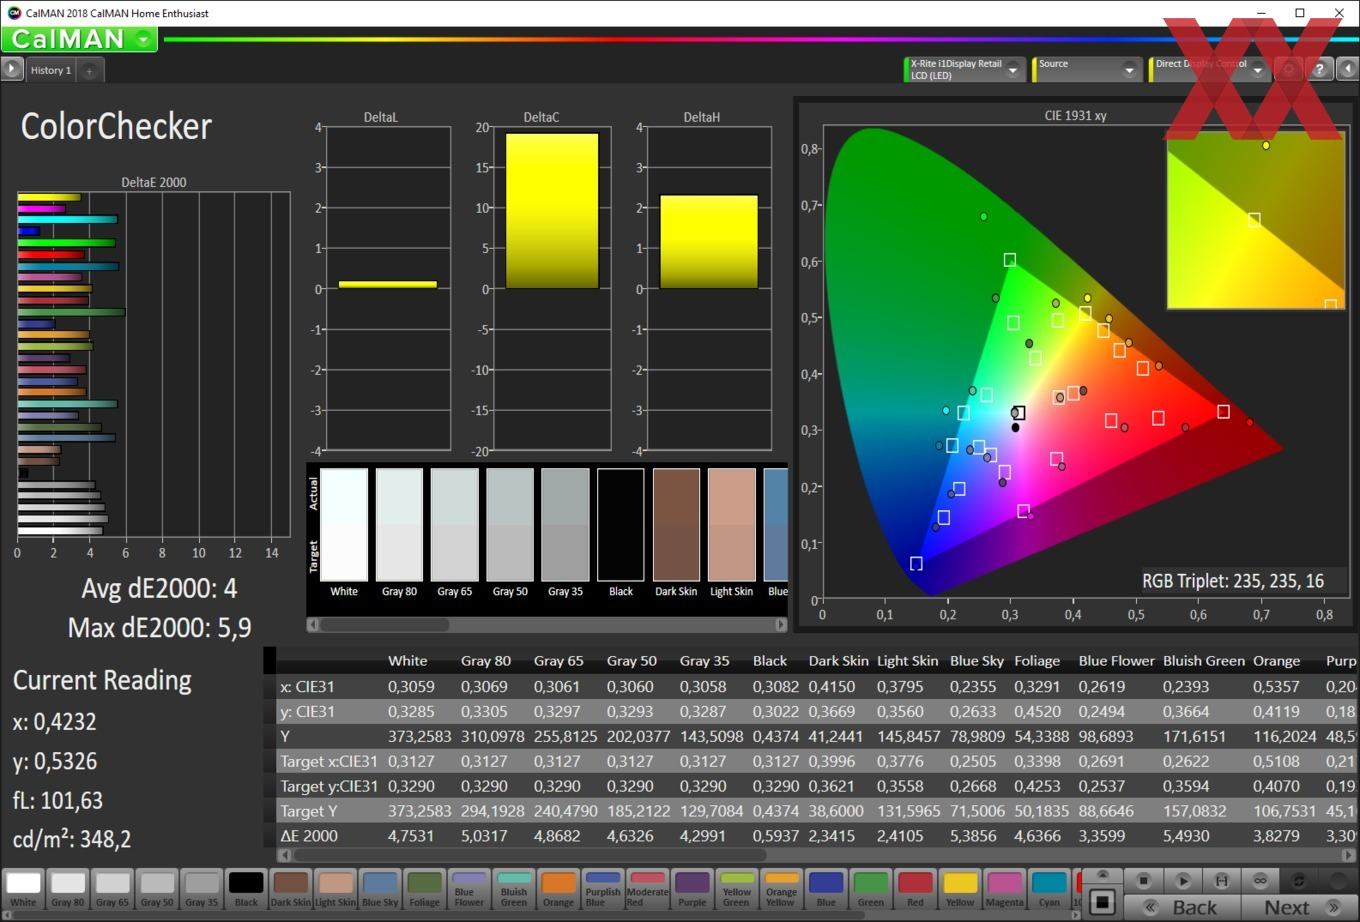The width and height of the screenshot is (1360, 922).
Task: Expand the Direct Display Control dropdown
Action: click(x=1257, y=70)
